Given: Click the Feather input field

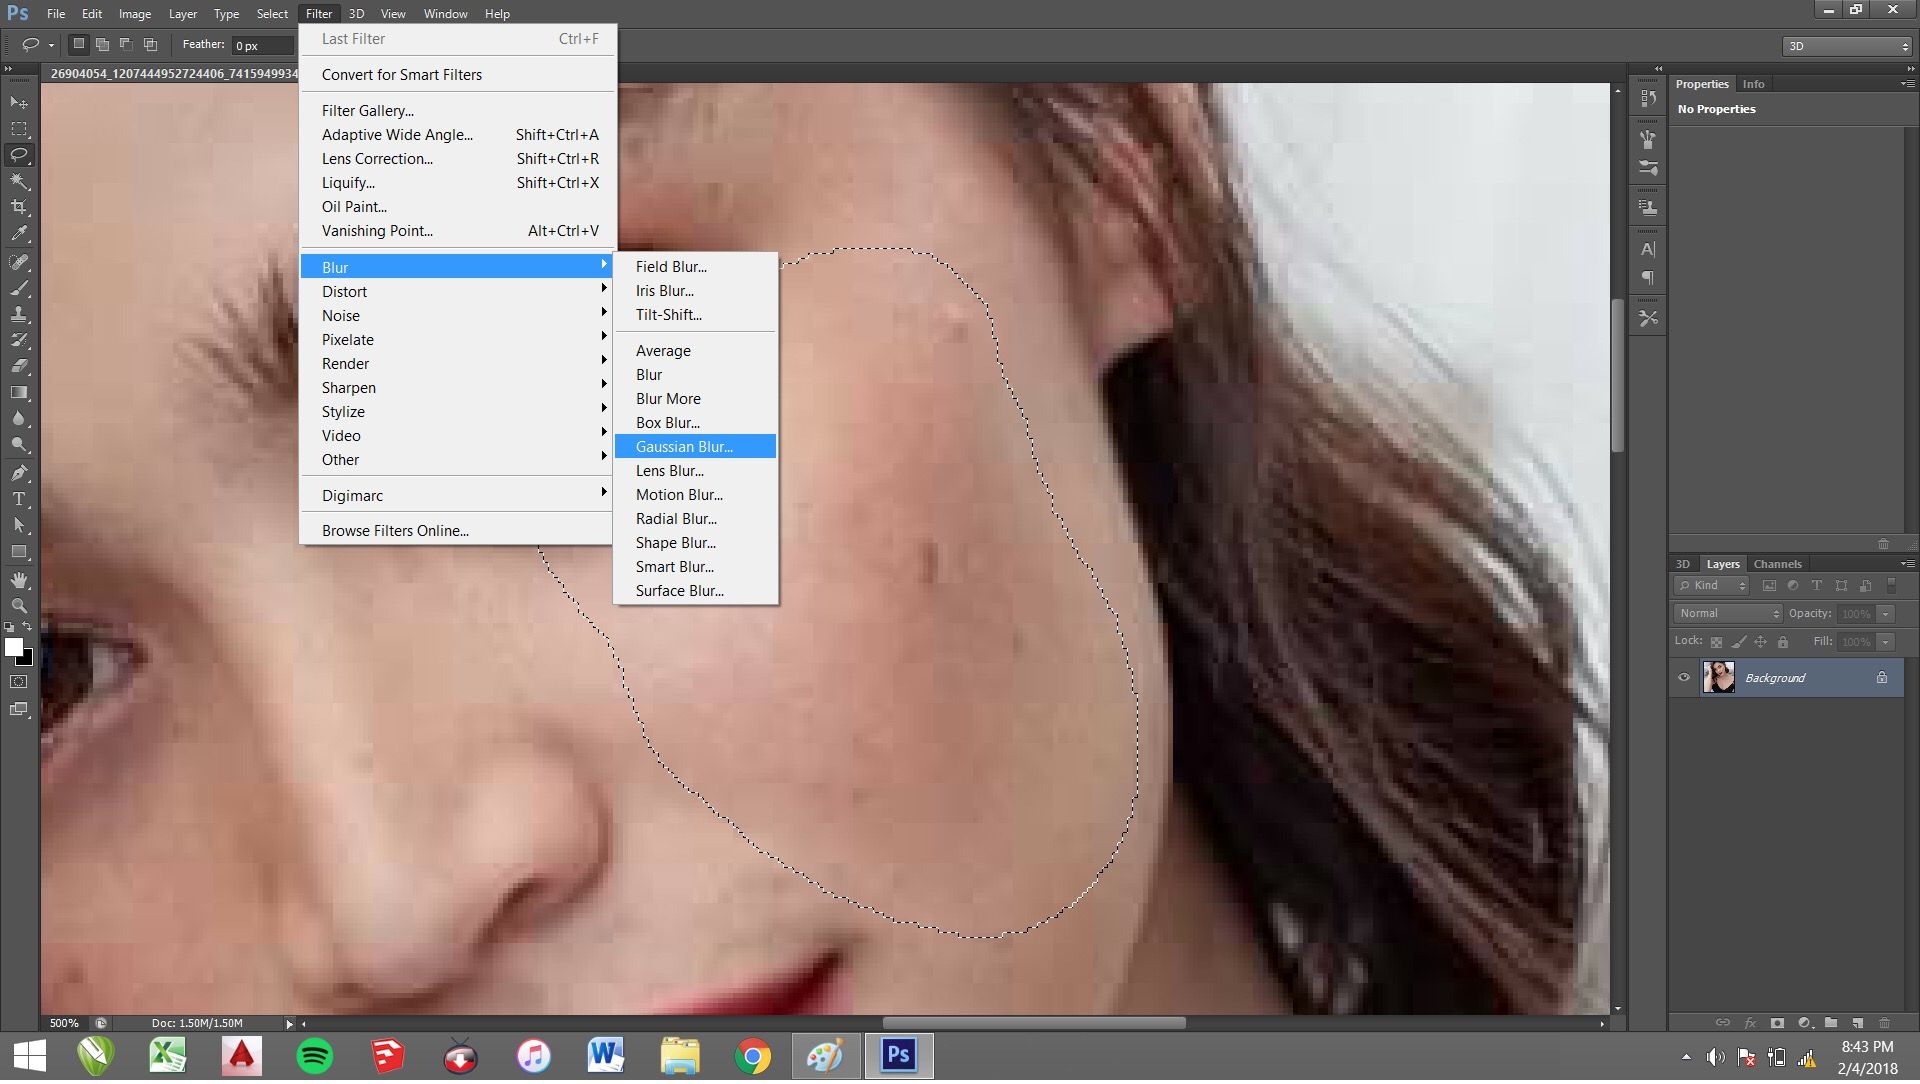Looking at the screenshot, I should (263, 46).
